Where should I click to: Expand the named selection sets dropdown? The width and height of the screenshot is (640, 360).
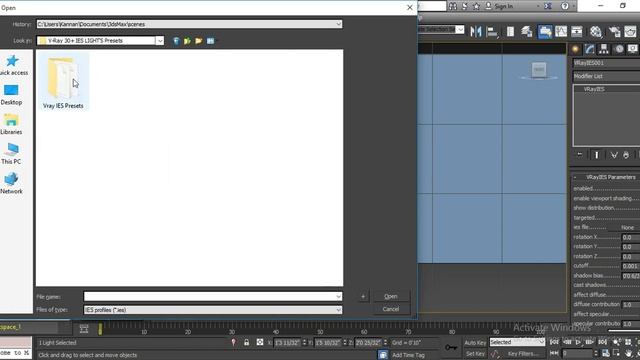tap(460, 30)
